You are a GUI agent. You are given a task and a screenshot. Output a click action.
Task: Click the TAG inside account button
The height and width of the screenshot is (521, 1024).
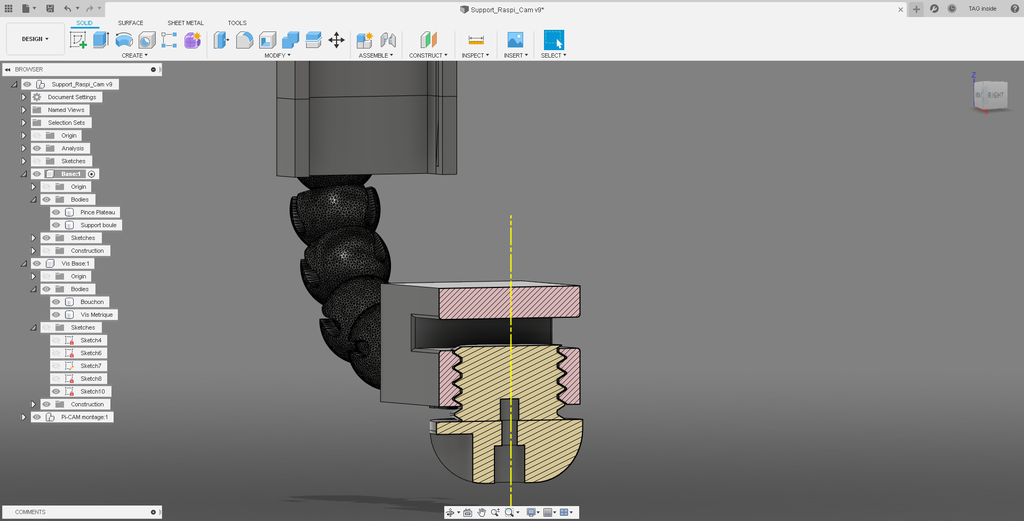981,8
